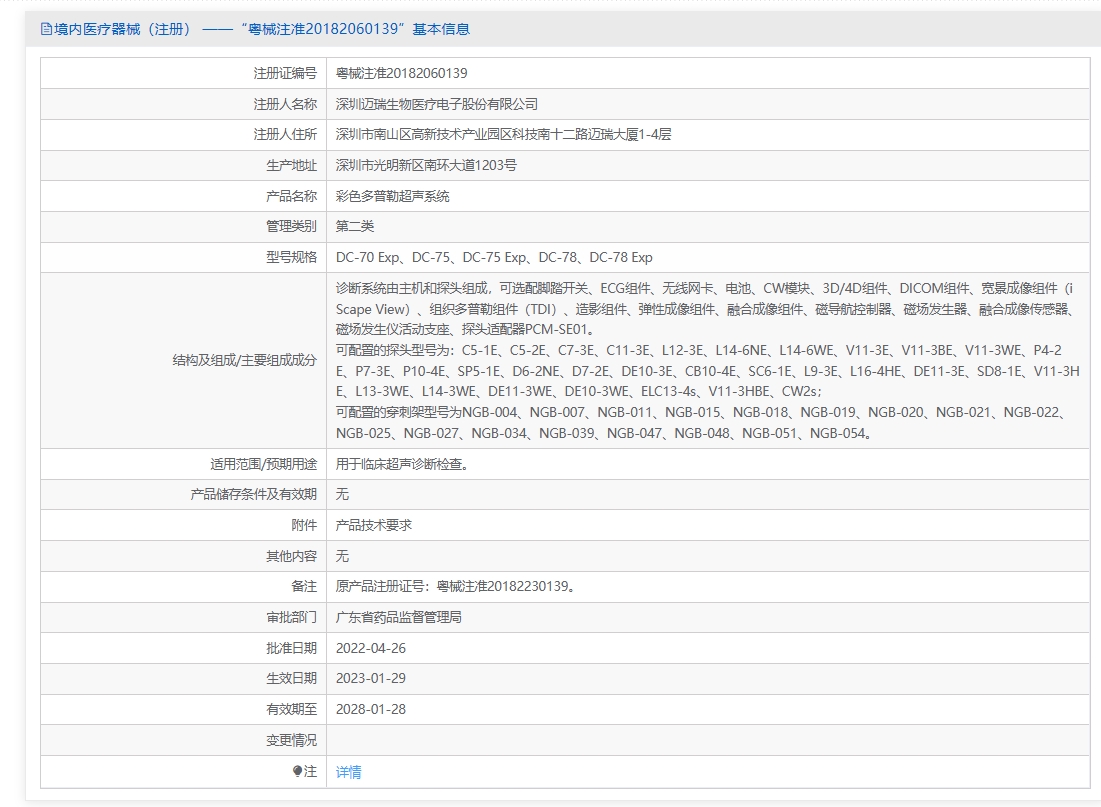Click the 审批部门 label
The height and width of the screenshot is (807, 1101).
click(x=291, y=617)
